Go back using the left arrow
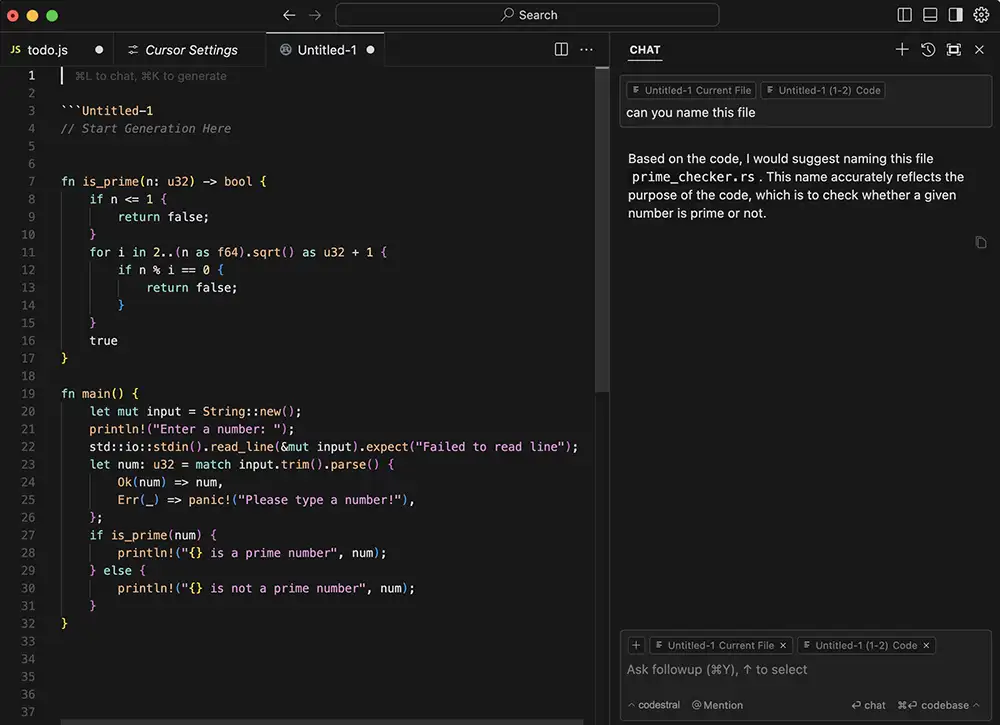Viewport: 1000px width, 725px height. coord(289,15)
